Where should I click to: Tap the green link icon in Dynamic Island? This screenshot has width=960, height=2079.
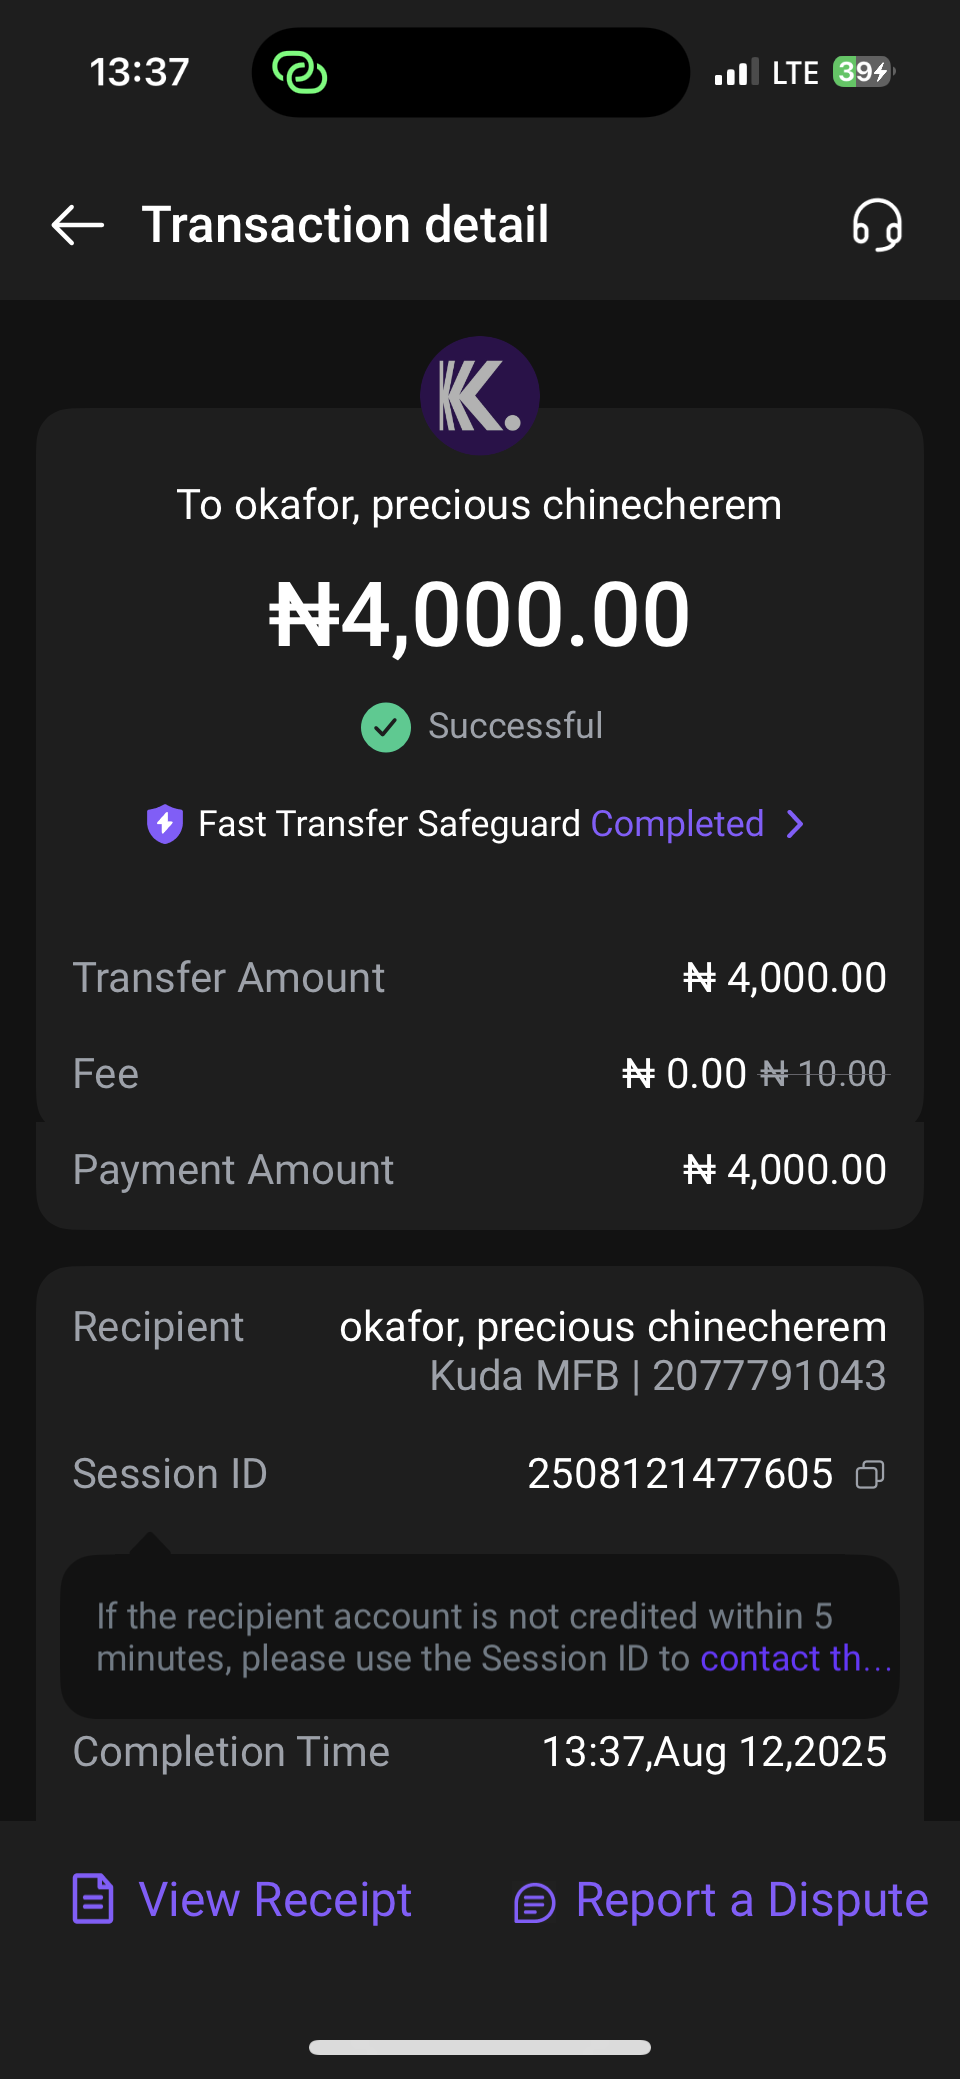coord(300,72)
